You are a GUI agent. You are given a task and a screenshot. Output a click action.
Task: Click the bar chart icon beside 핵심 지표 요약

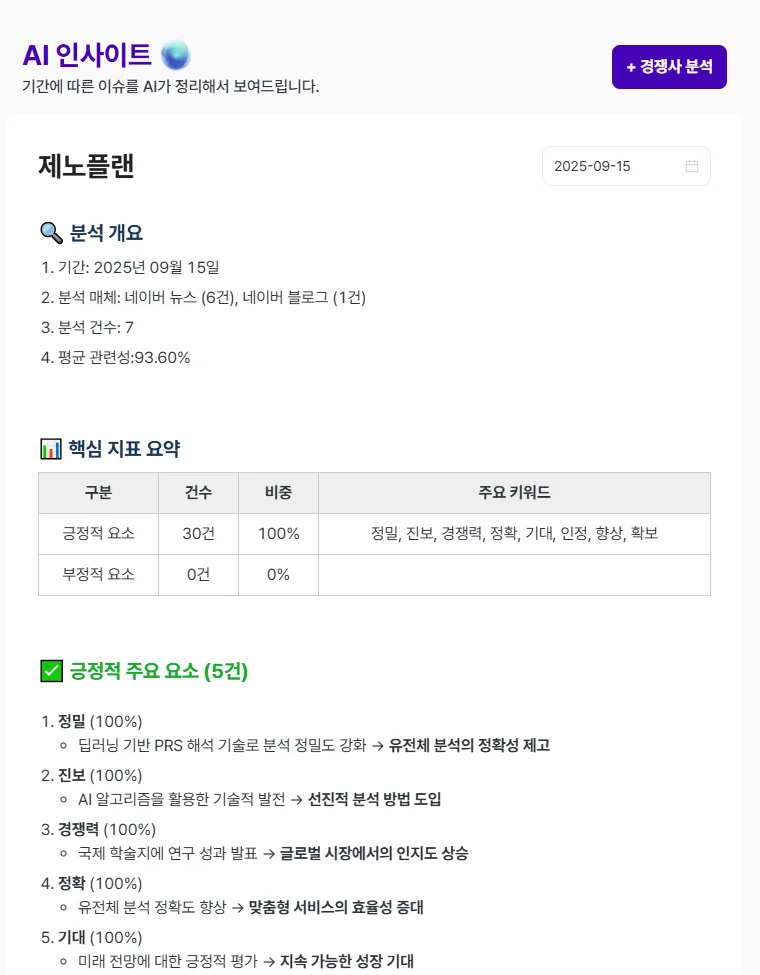point(51,448)
